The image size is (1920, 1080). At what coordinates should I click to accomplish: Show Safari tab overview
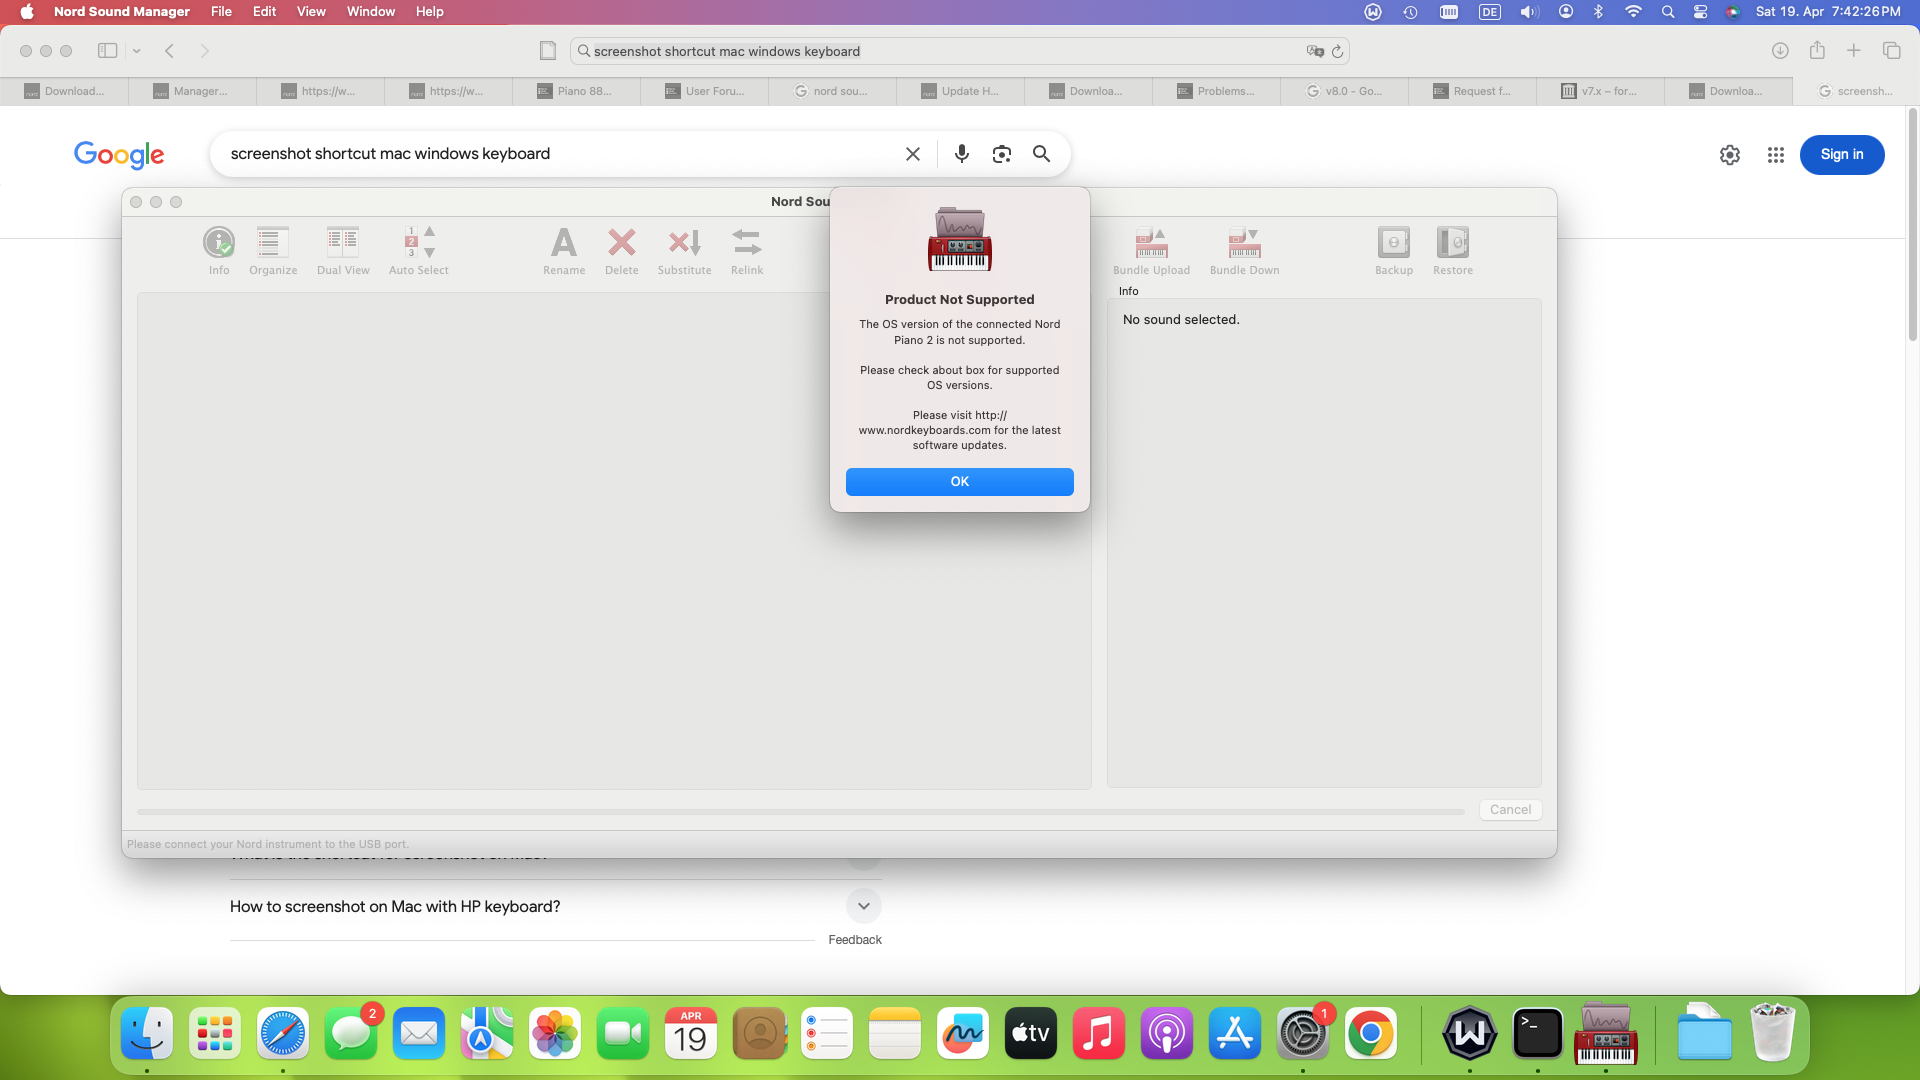coord(1891,51)
